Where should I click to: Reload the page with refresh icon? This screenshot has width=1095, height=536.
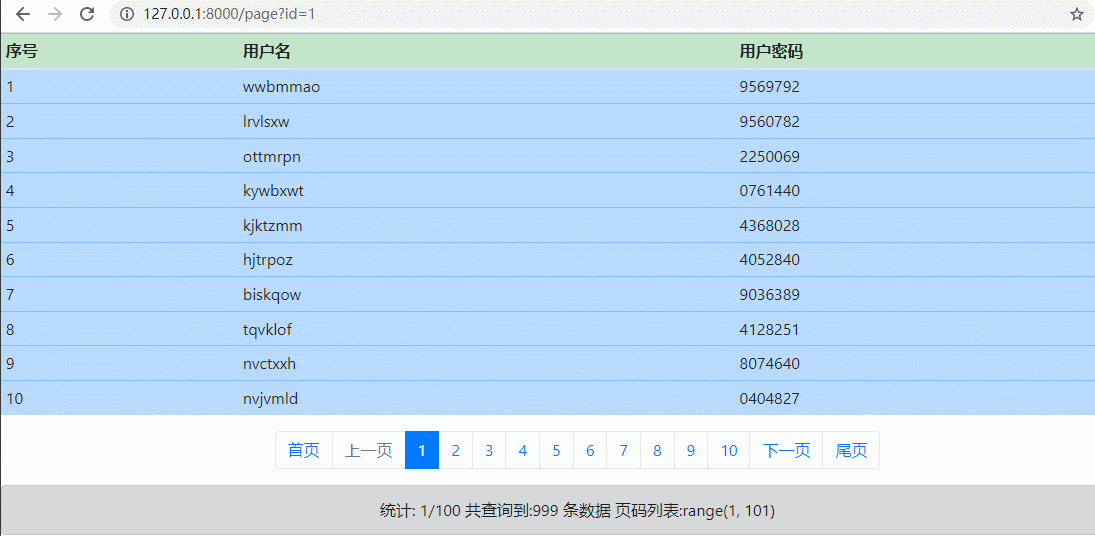(87, 14)
